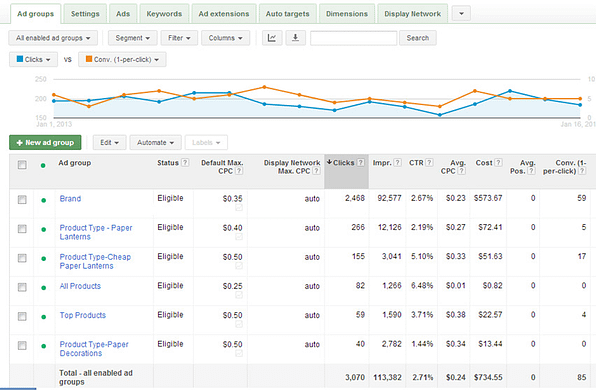Open Product Type-Cheap Paper Lanterns link

pos(95,262)
